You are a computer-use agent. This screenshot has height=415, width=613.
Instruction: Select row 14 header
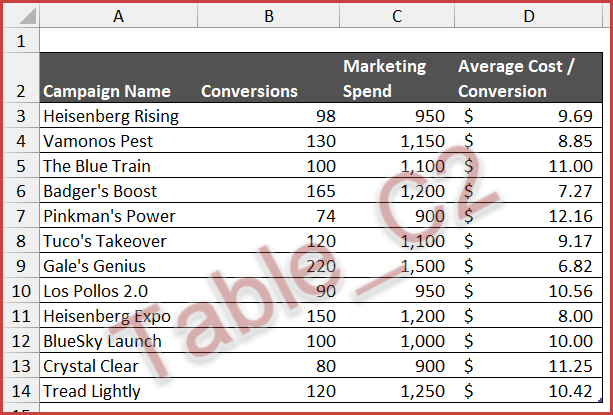pyautogui.click(x=20, y=391)
